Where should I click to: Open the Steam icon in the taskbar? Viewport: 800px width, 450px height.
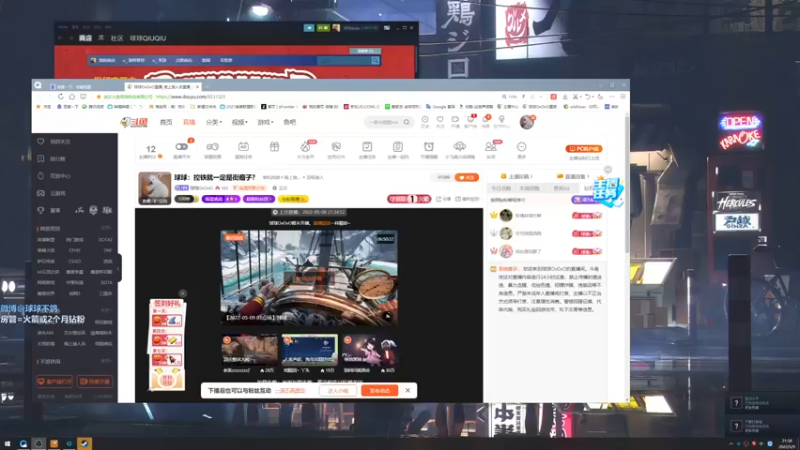(85, 443)
